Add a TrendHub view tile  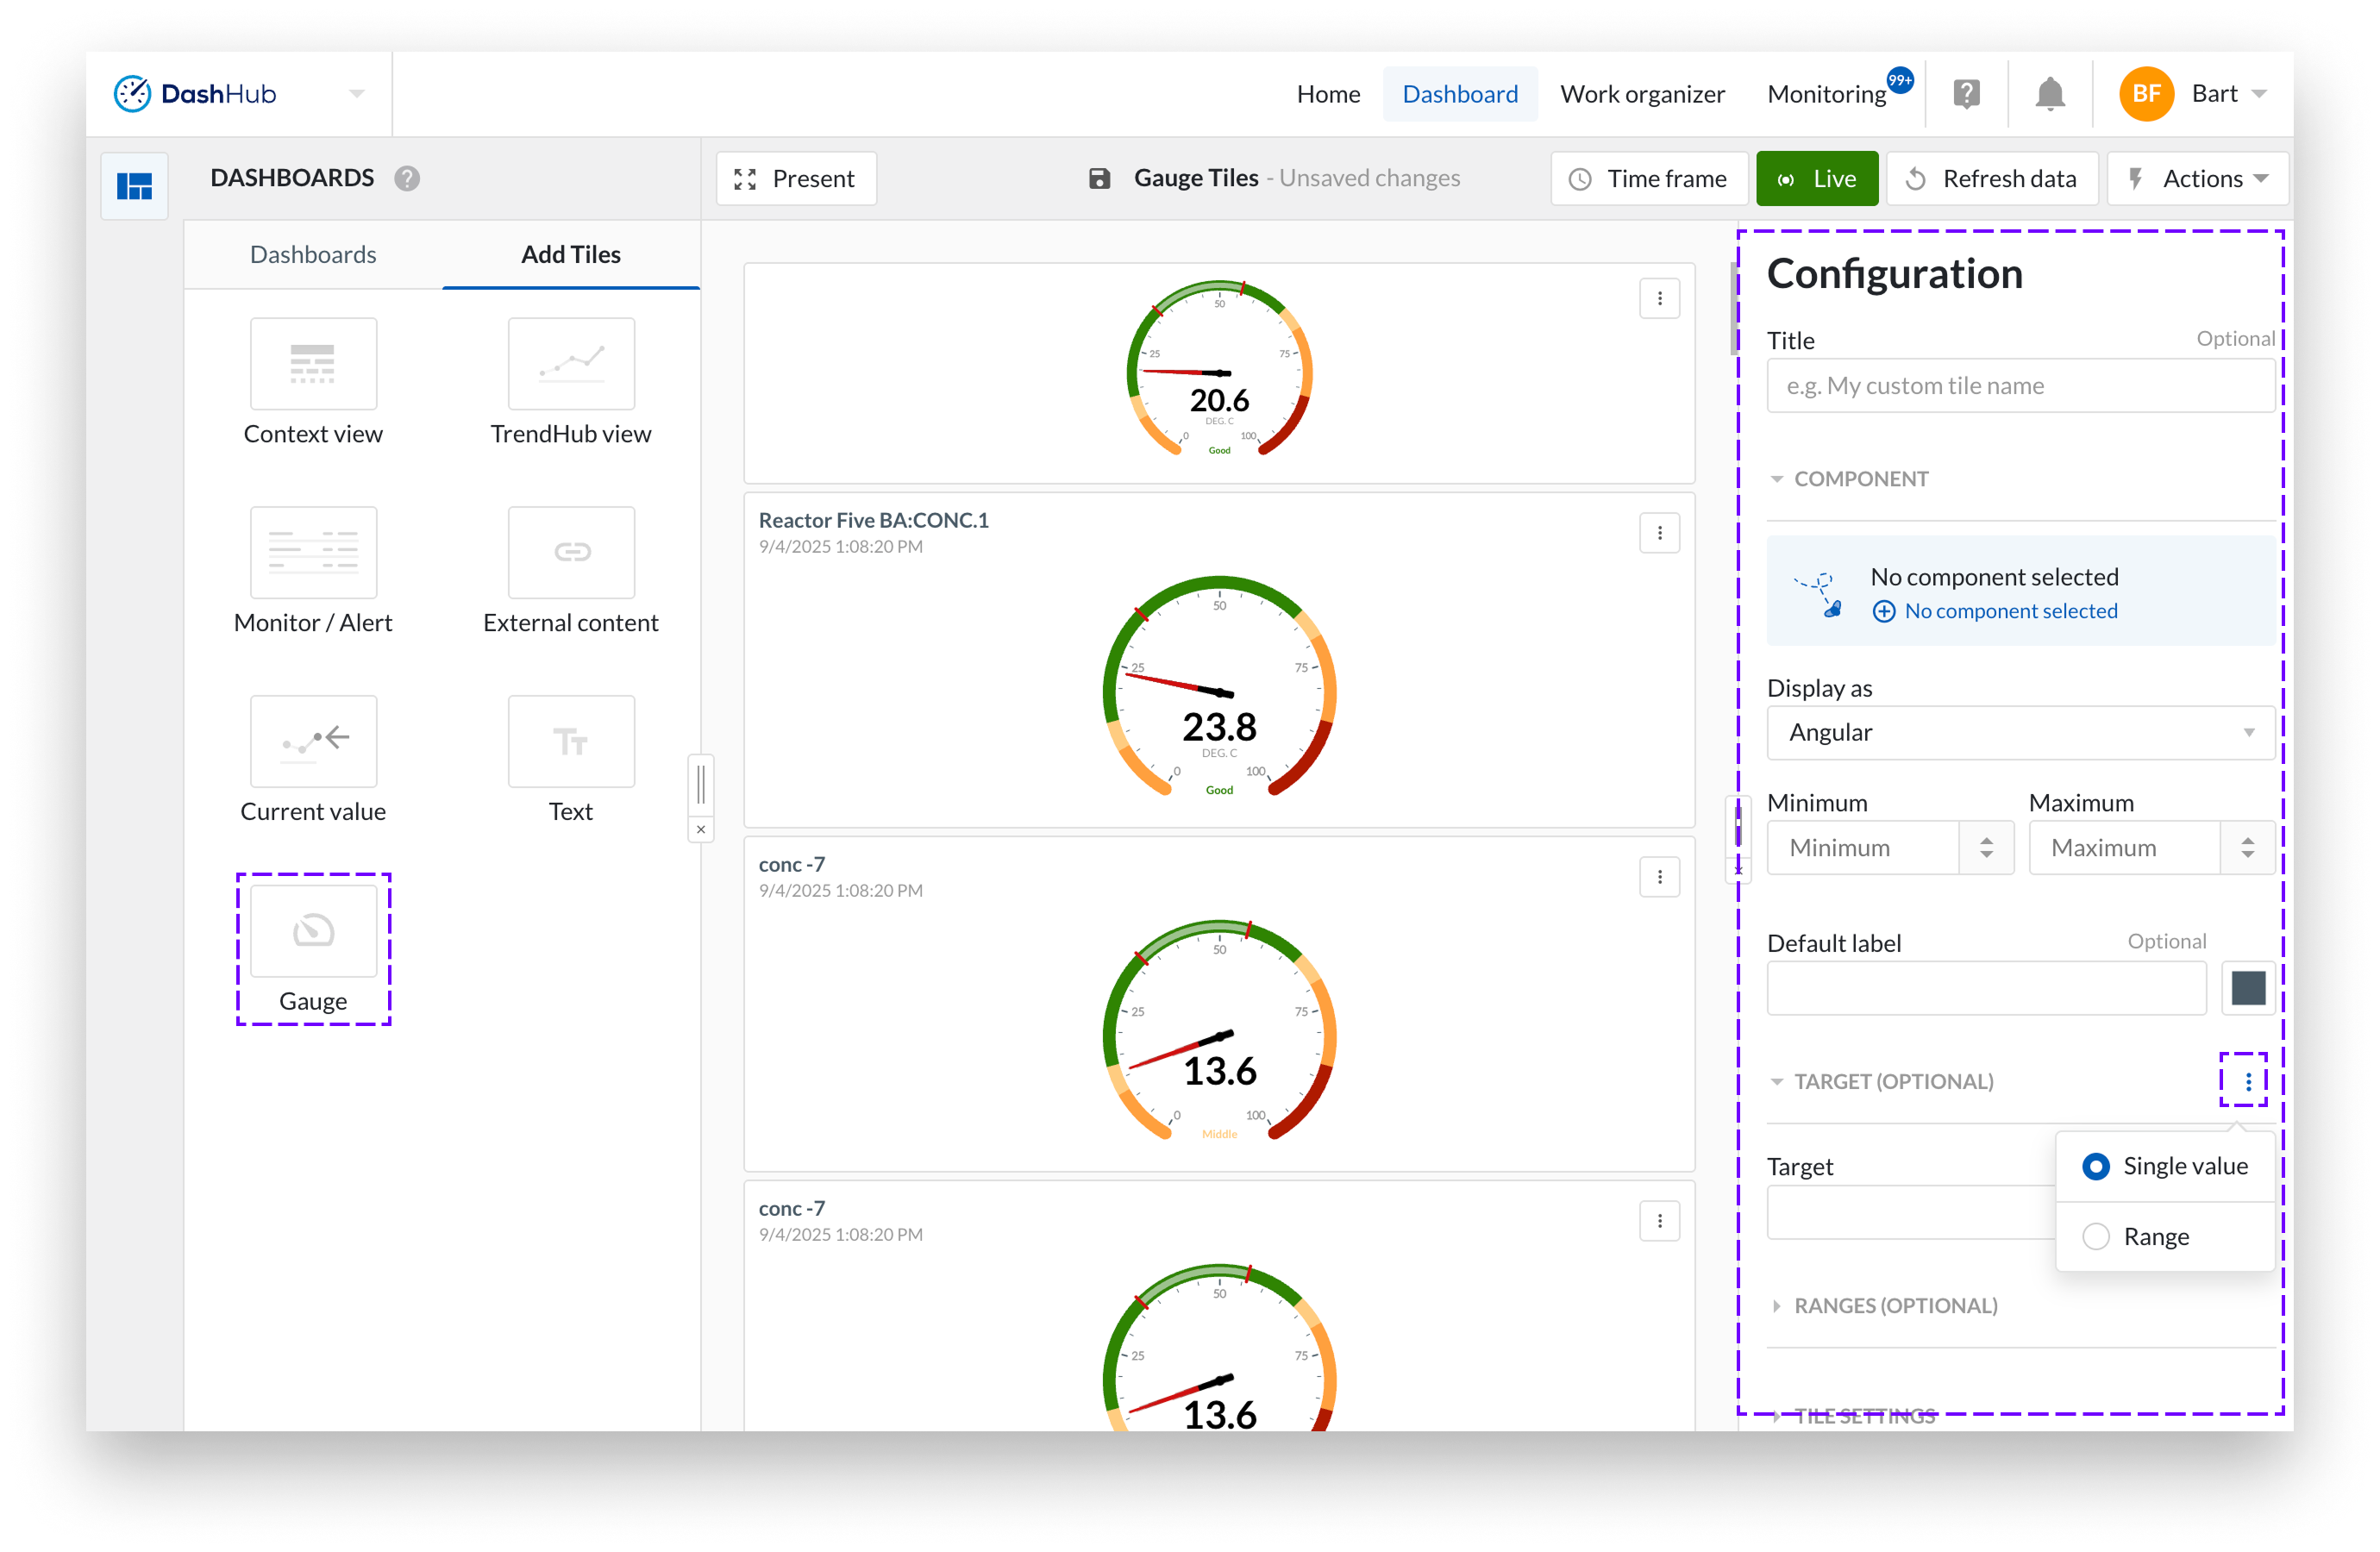point(570,364)
